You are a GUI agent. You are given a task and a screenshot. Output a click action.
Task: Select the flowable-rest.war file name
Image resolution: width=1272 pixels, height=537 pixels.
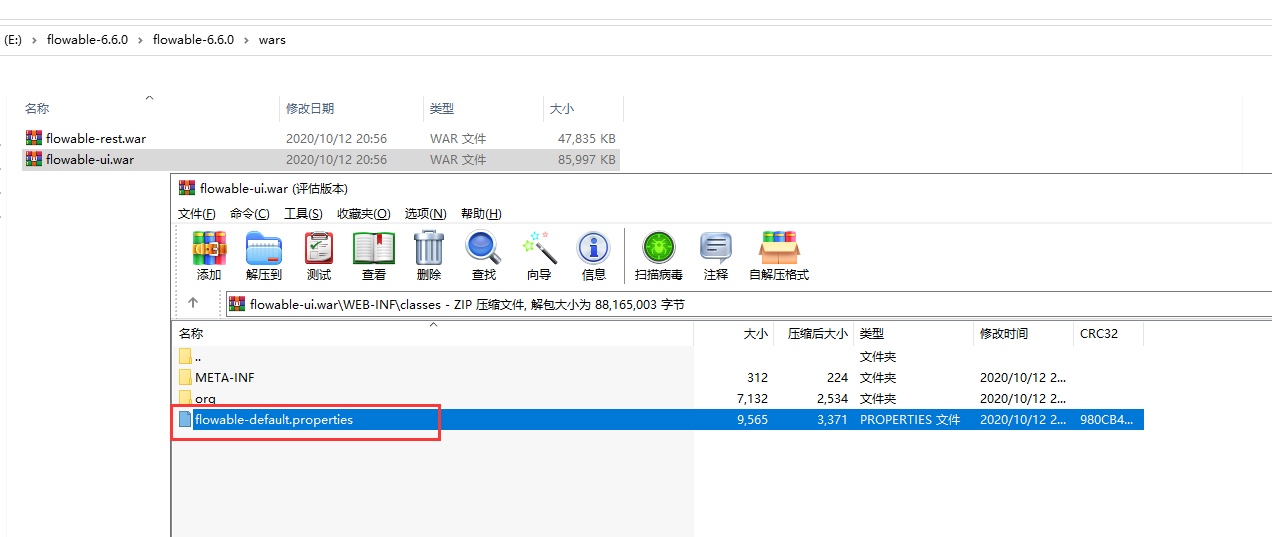(96, 138)
